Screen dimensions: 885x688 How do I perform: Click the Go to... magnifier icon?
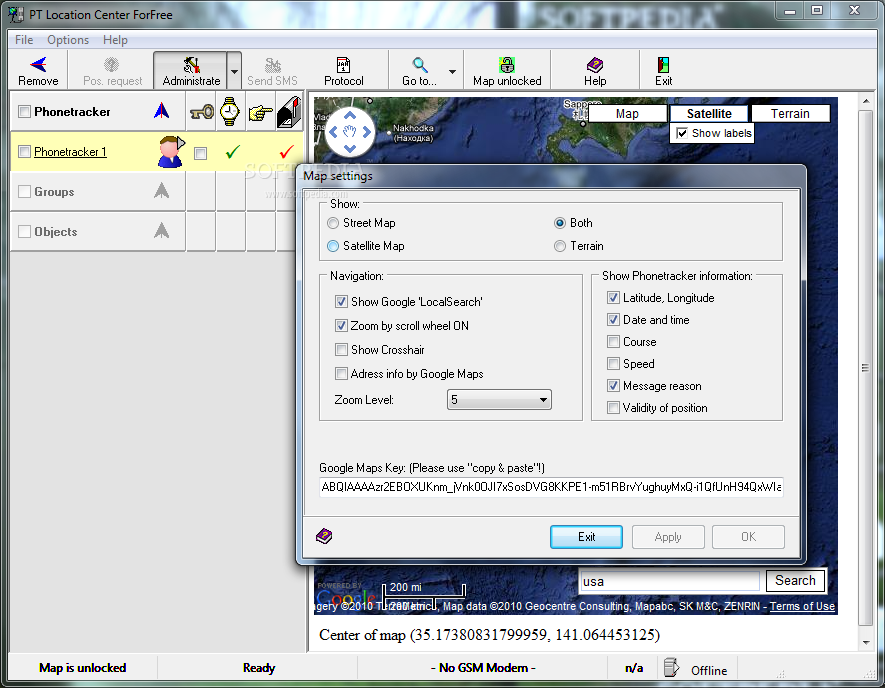(x=419, y=65)
